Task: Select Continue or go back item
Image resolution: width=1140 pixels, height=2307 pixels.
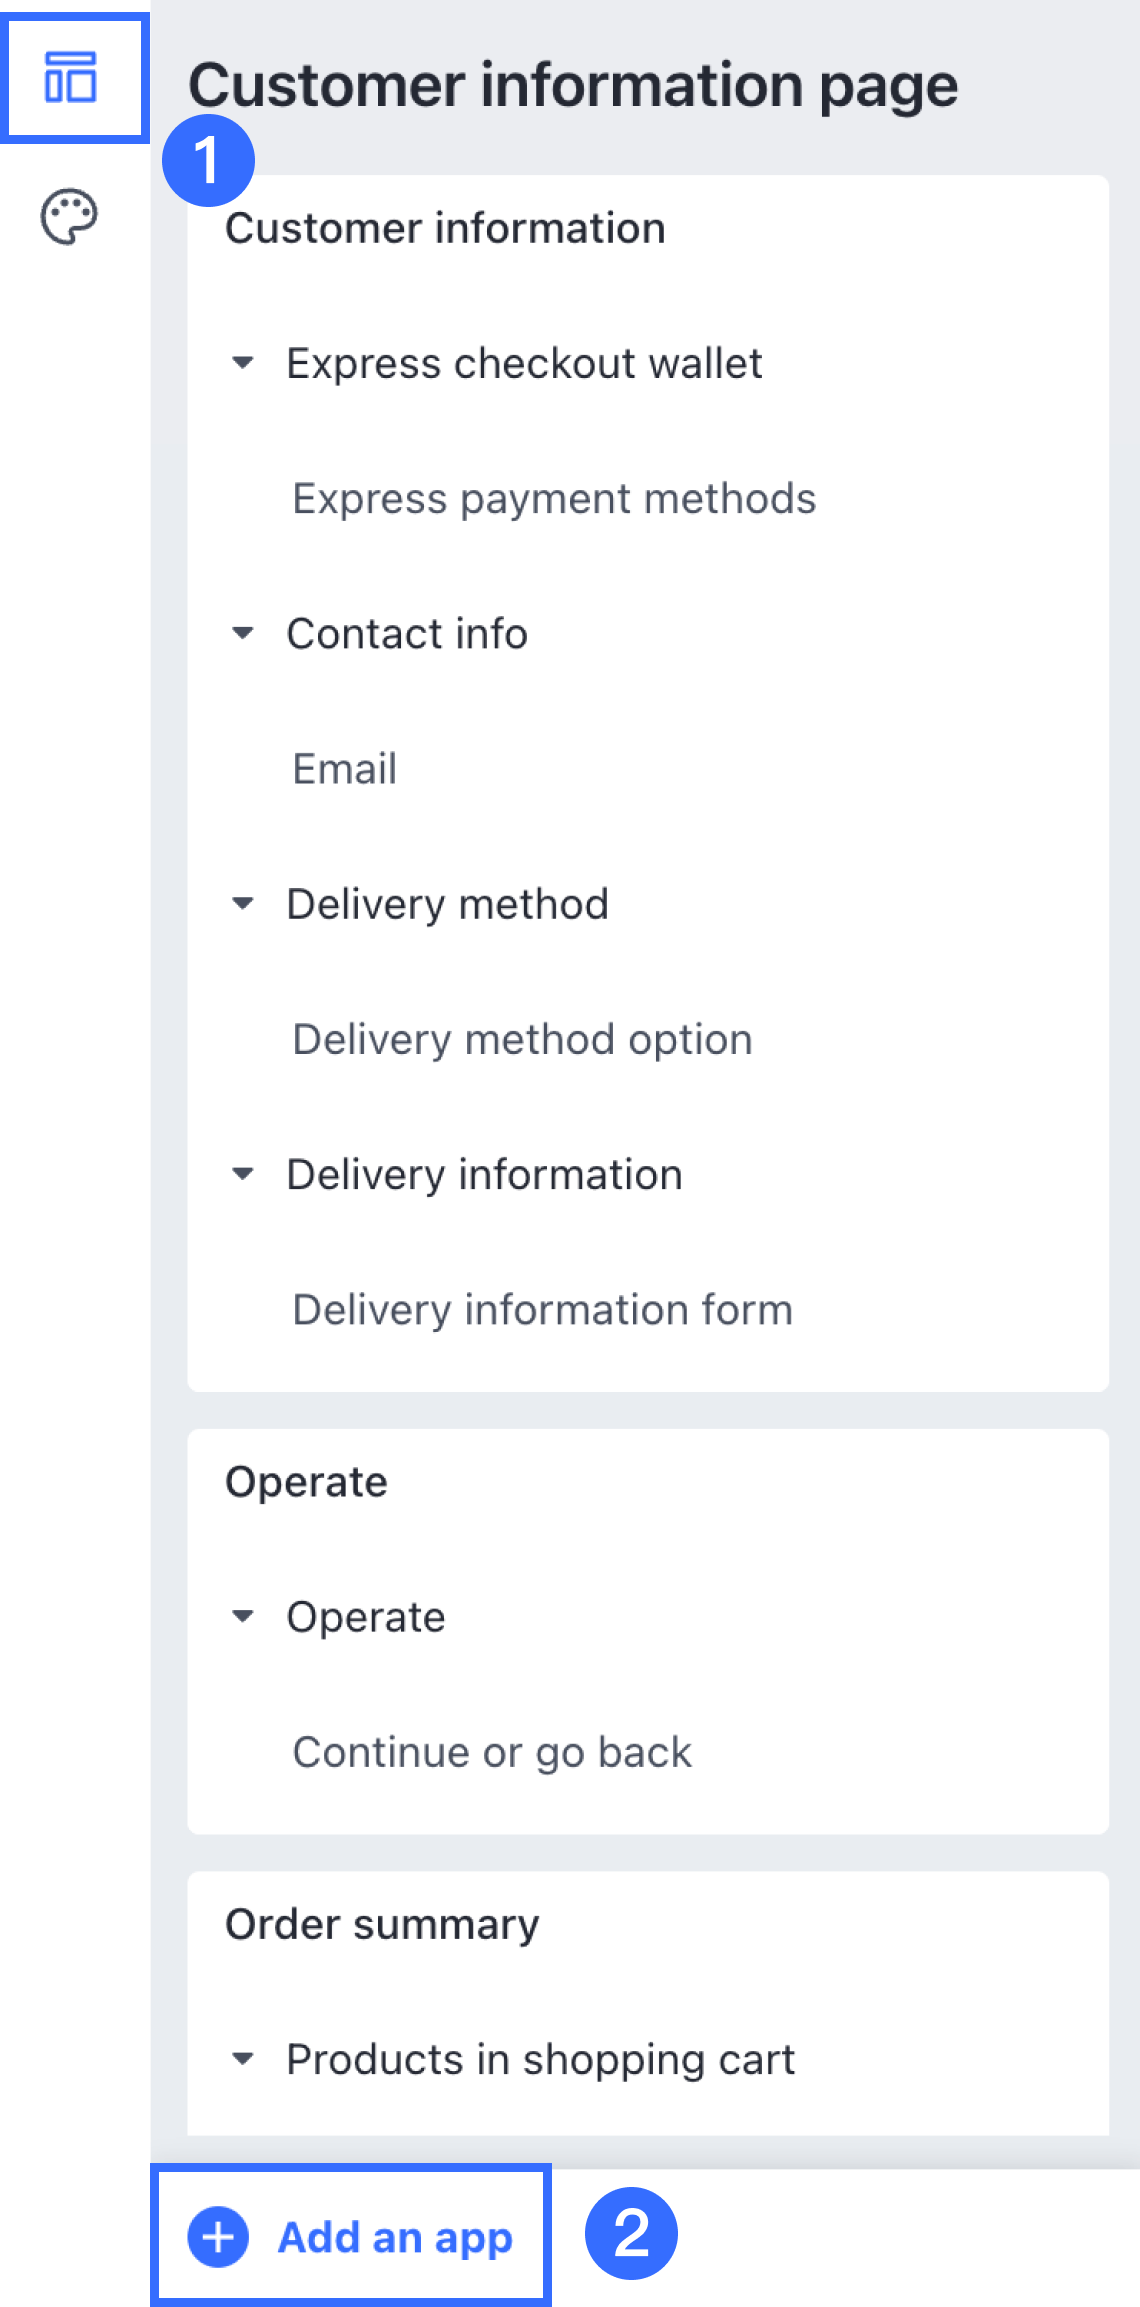Action: [x=492, y=1752]
